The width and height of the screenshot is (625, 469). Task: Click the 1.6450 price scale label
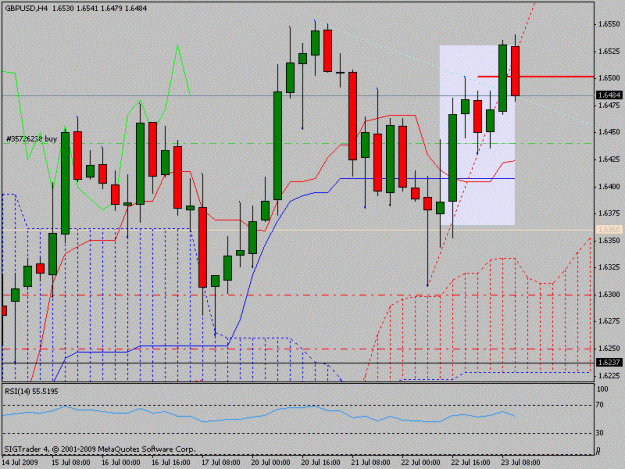(609, 132)
